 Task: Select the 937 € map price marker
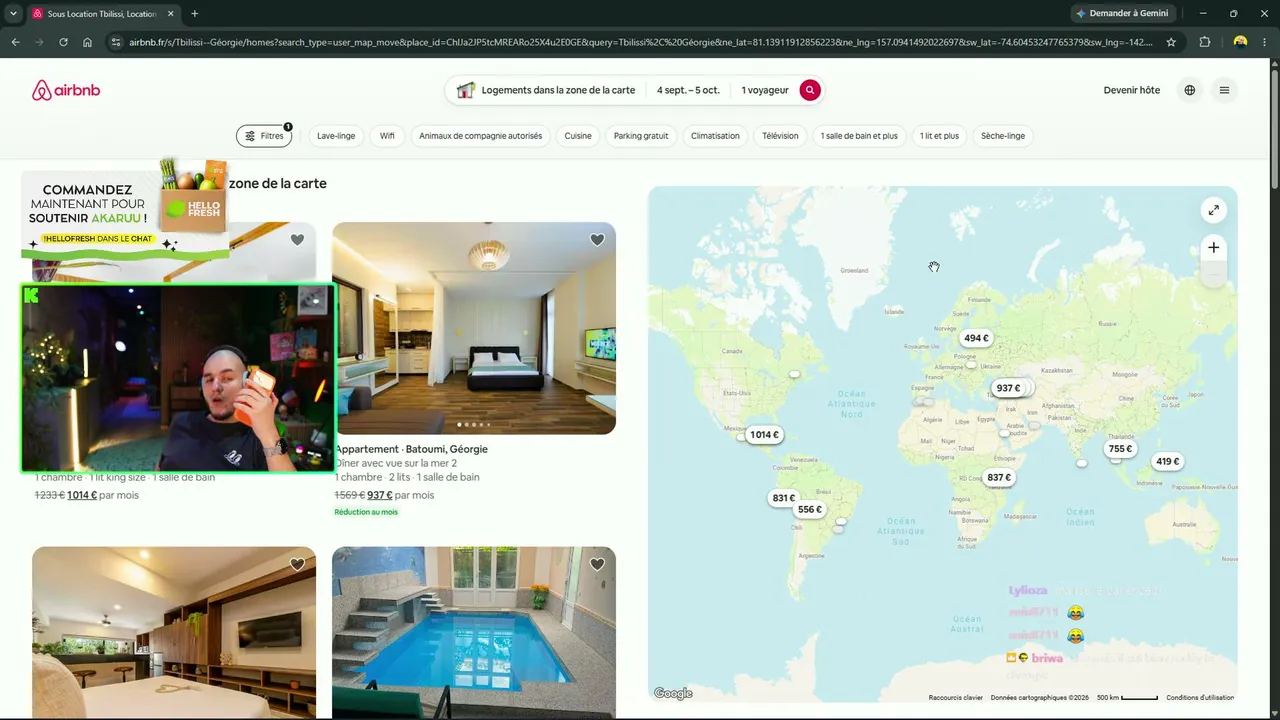tap(1008, 388)
